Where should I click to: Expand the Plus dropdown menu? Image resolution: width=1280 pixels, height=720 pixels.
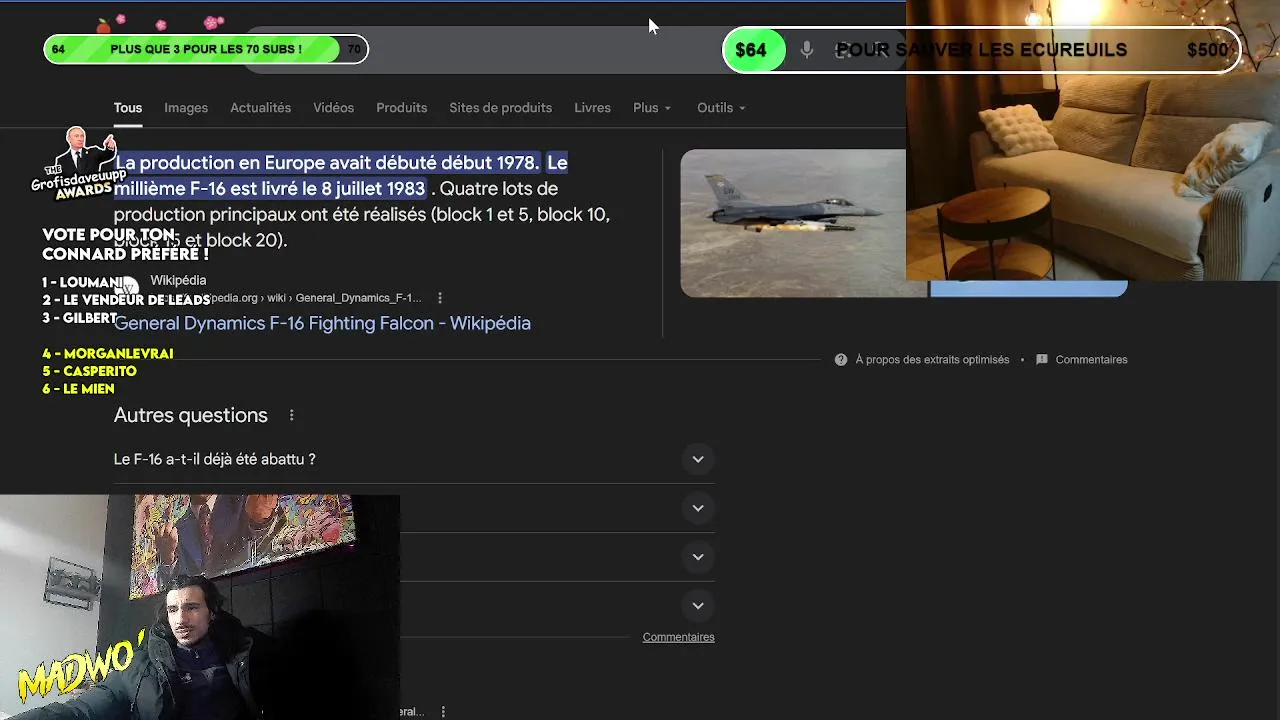click(652, 108)
